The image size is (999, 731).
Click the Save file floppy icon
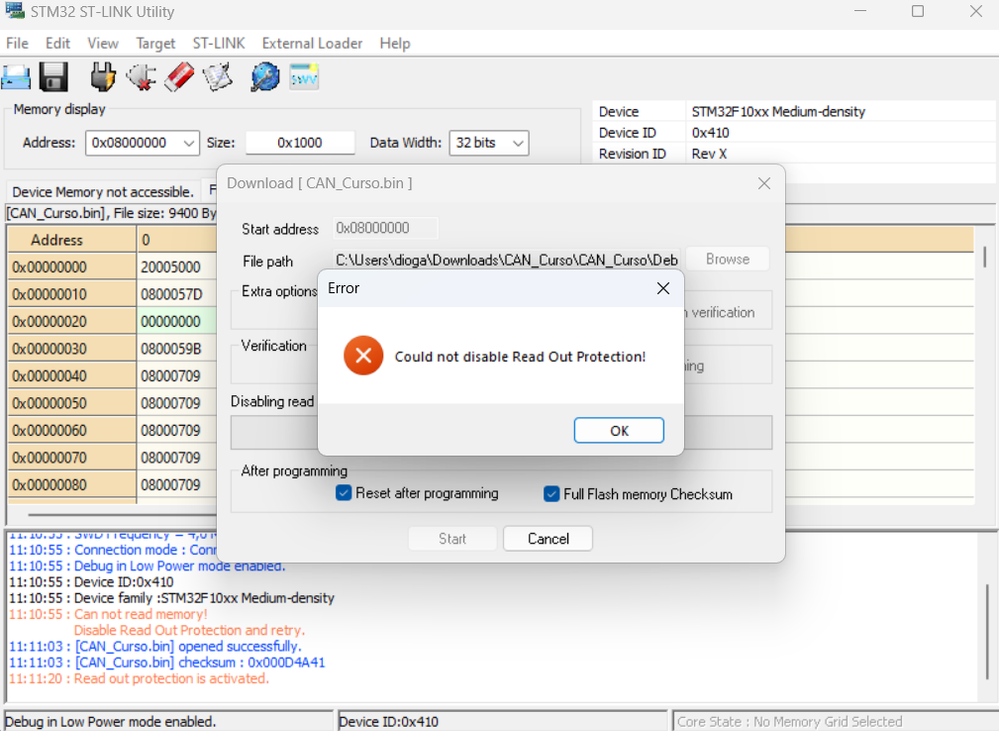[54, 77]
